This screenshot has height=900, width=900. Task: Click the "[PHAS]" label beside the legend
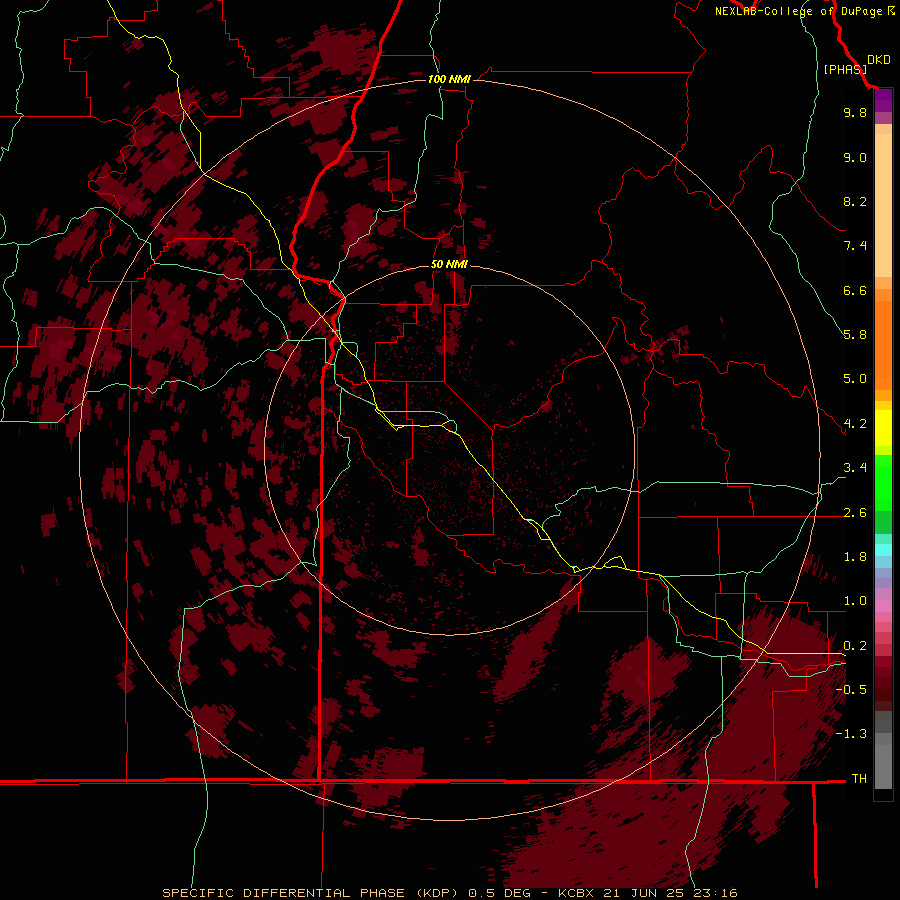(845, 69)
